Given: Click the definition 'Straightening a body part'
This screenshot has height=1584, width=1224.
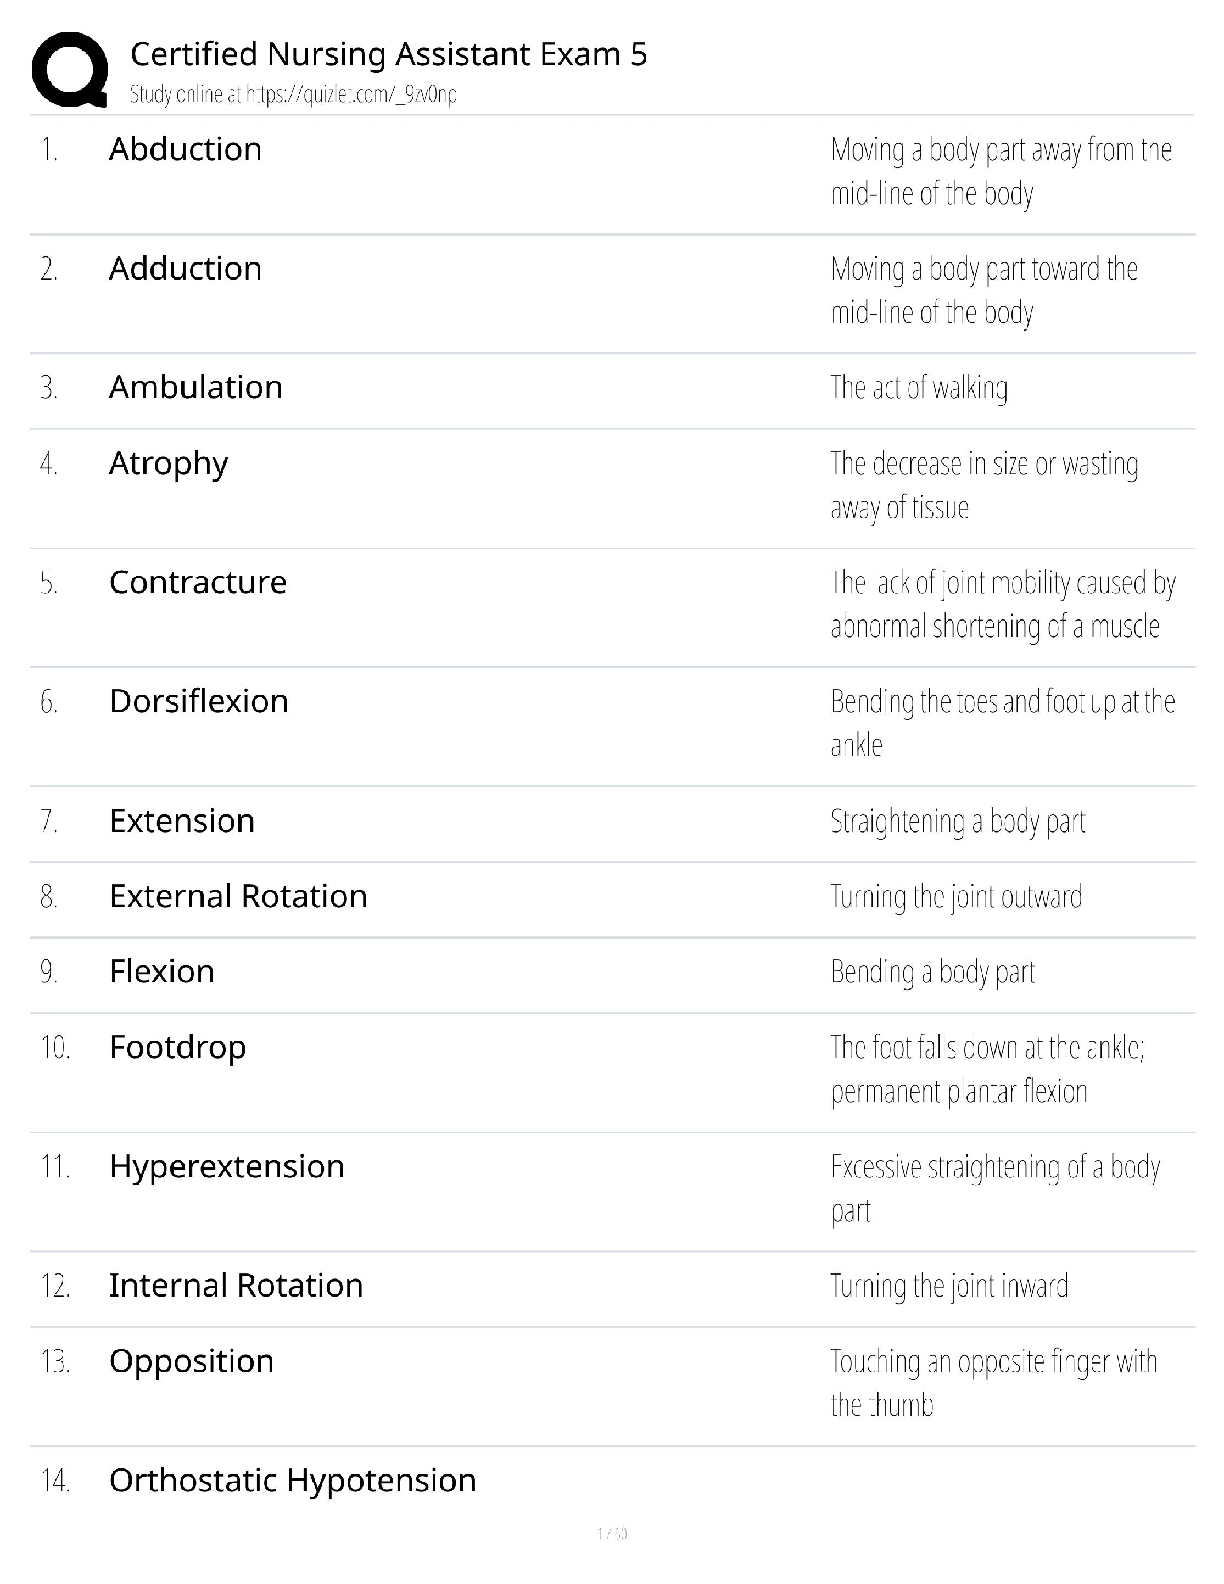Looking at the screenshot, I should 957,821.
